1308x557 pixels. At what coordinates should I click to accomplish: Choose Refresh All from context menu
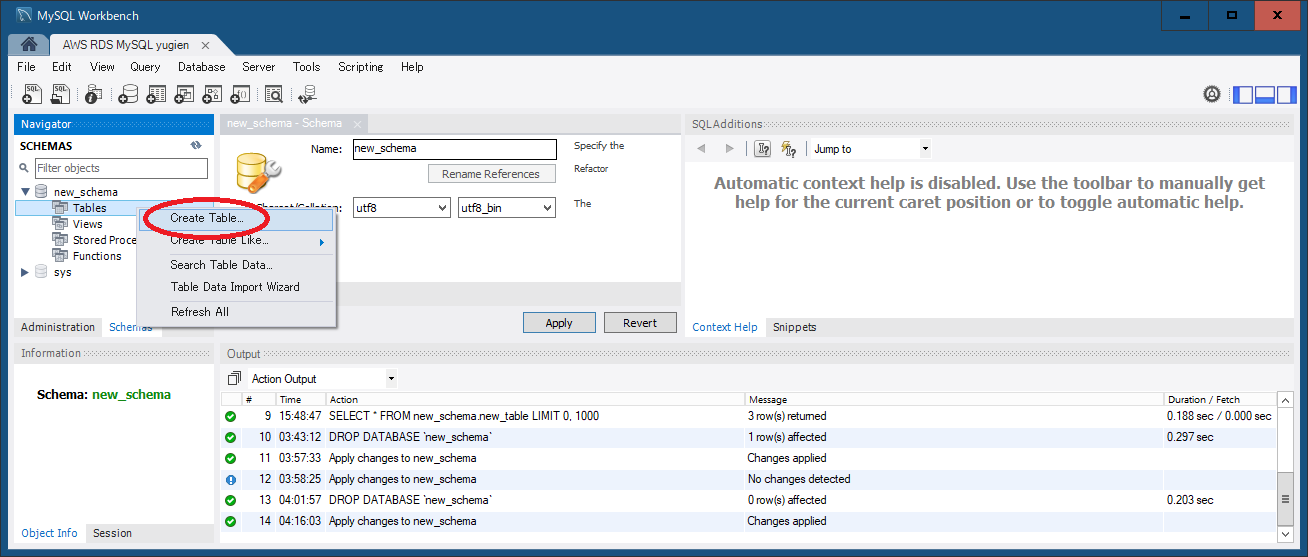(x=200, y=312)
